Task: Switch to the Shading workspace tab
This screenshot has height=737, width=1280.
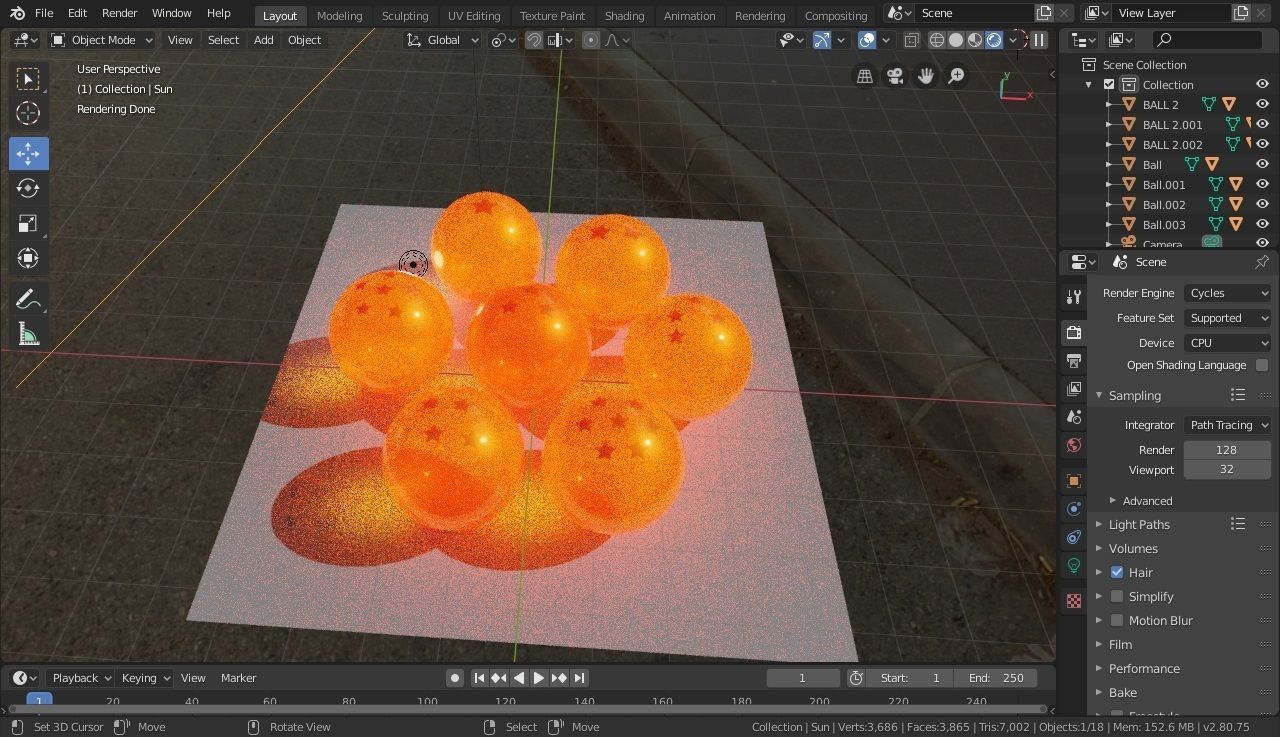Action: point(624,15)
